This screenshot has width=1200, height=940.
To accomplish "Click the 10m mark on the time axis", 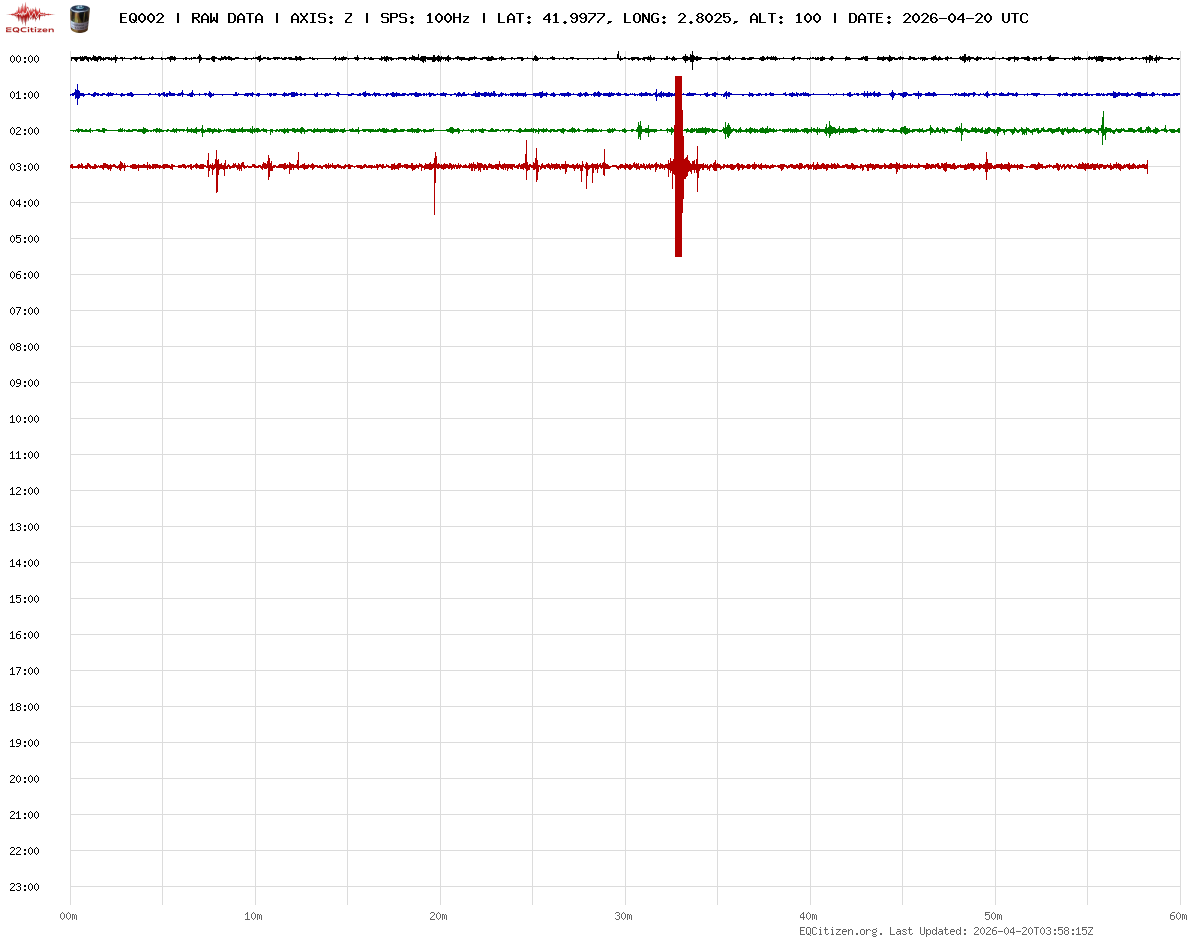I will 254,916.
